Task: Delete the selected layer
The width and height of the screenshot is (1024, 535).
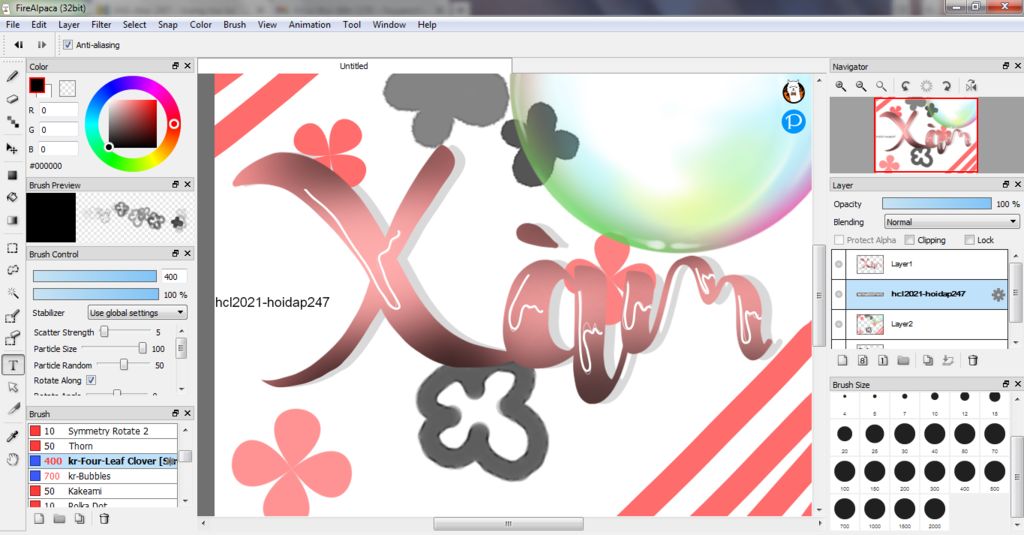Action: 972,360
